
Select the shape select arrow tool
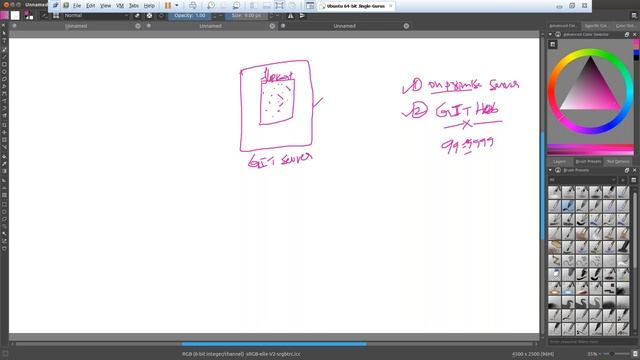click(x=4, y=33)
